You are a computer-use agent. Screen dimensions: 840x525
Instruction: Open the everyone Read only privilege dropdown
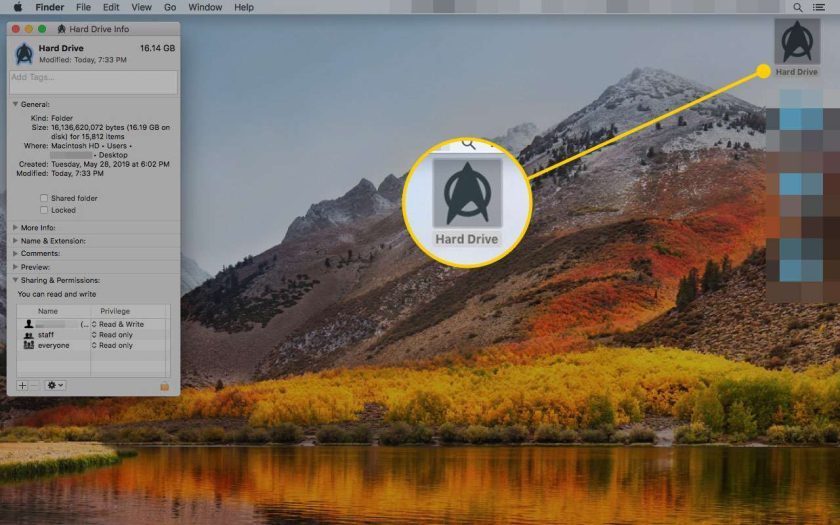click(112, 346)
